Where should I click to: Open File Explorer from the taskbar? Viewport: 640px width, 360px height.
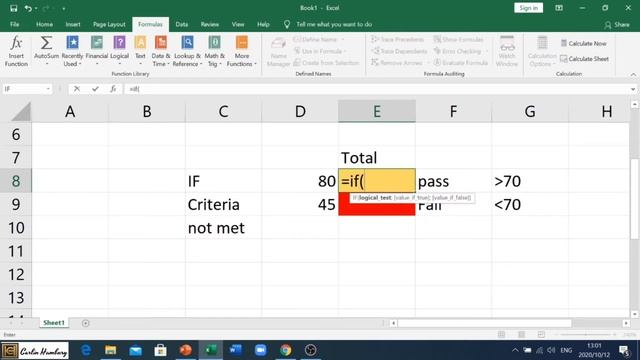tap(111, 350)
